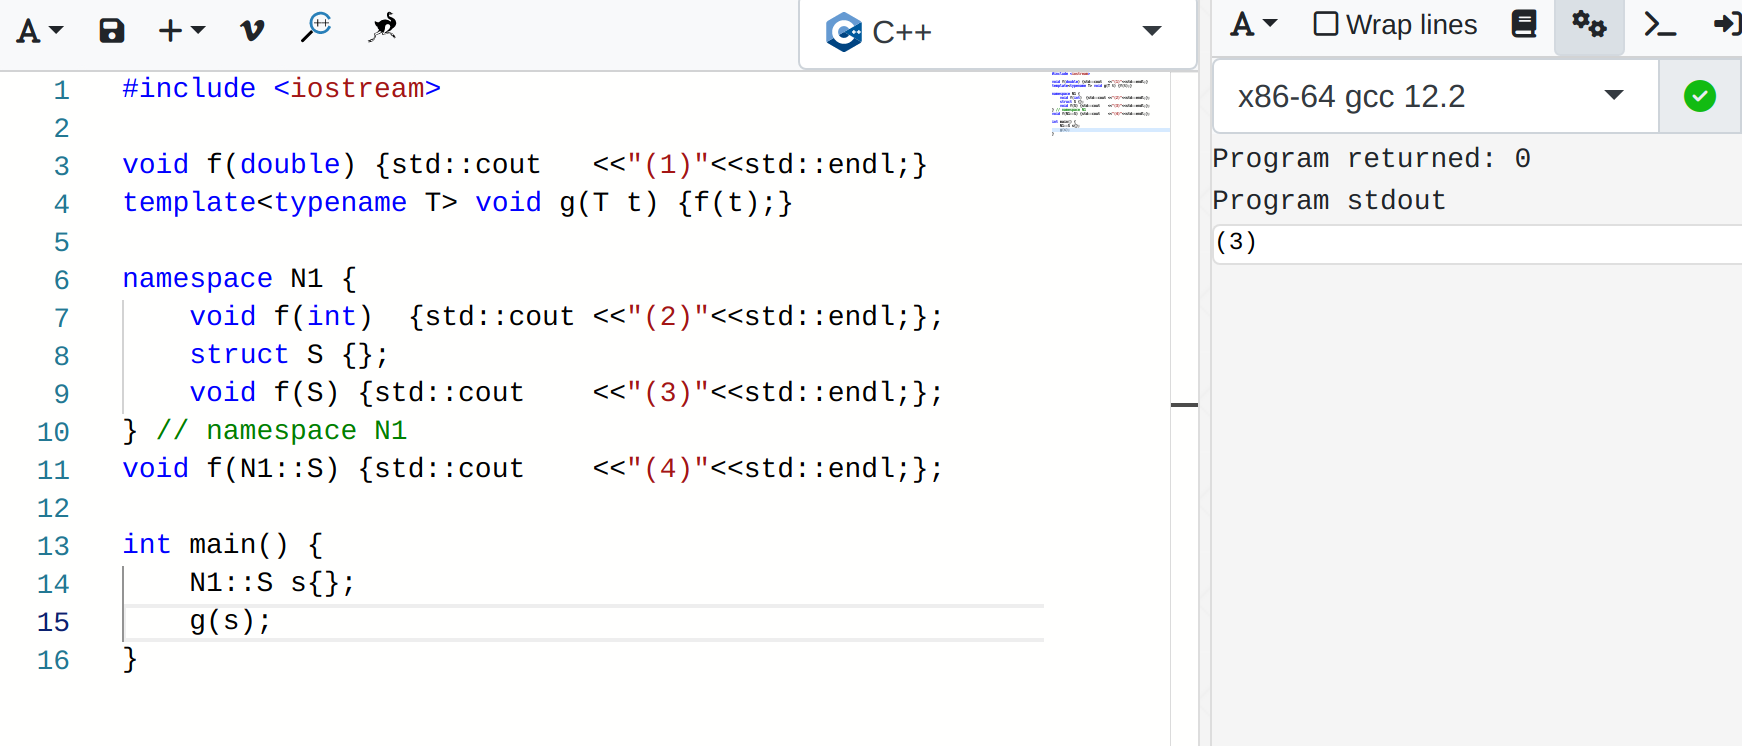Image resolution: width=1742 pixels, height=746 pixels.
Task: Click the CppInsights magnifier icon
Action: (x=316, y=27)
